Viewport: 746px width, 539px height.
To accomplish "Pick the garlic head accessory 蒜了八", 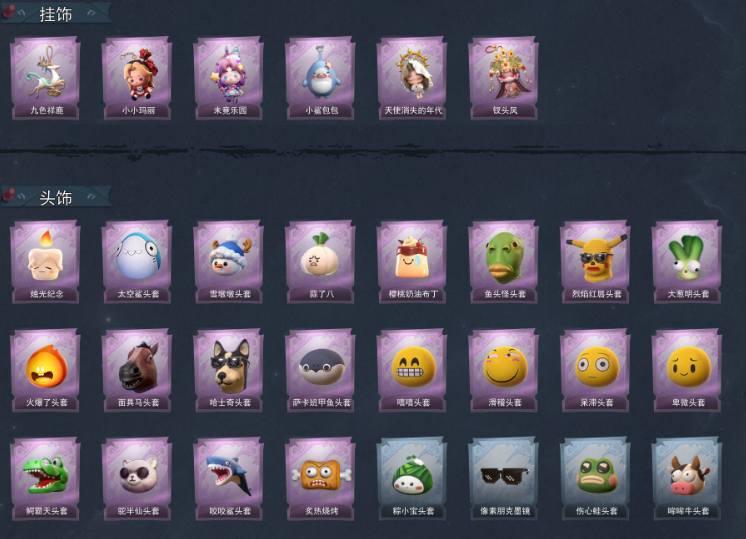I will [320, 262].
